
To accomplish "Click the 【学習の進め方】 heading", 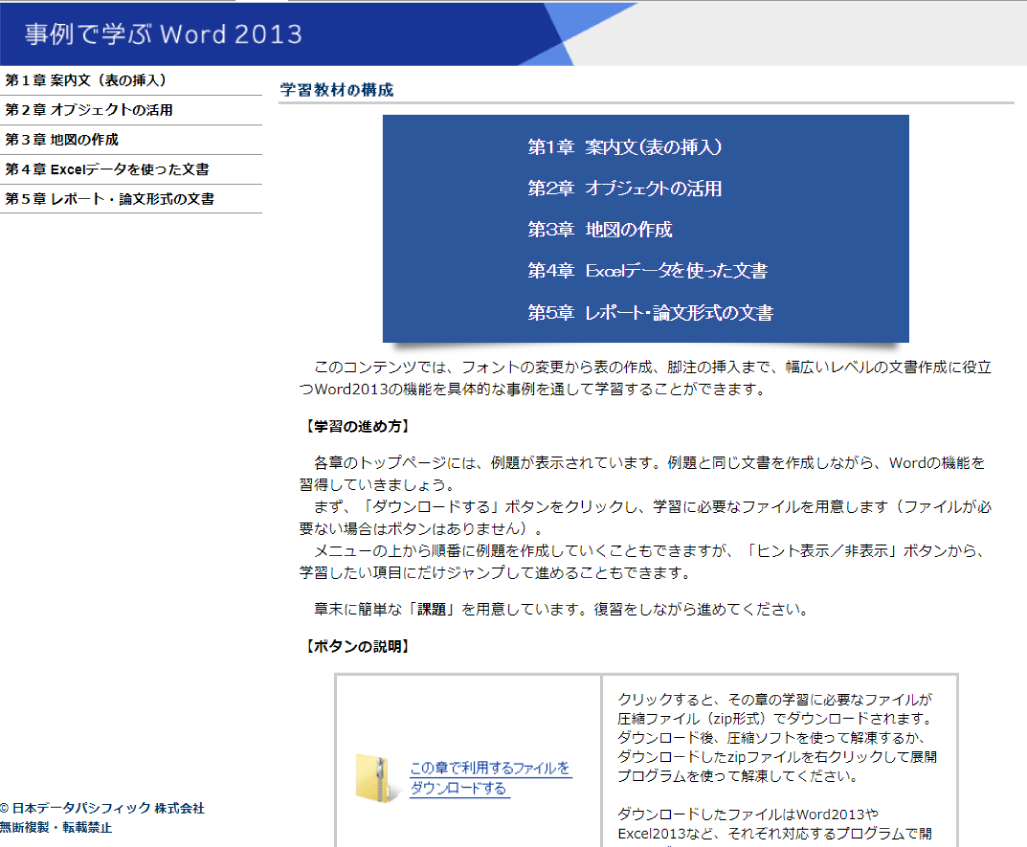I will pyautogui.click(x=358, y=426).
